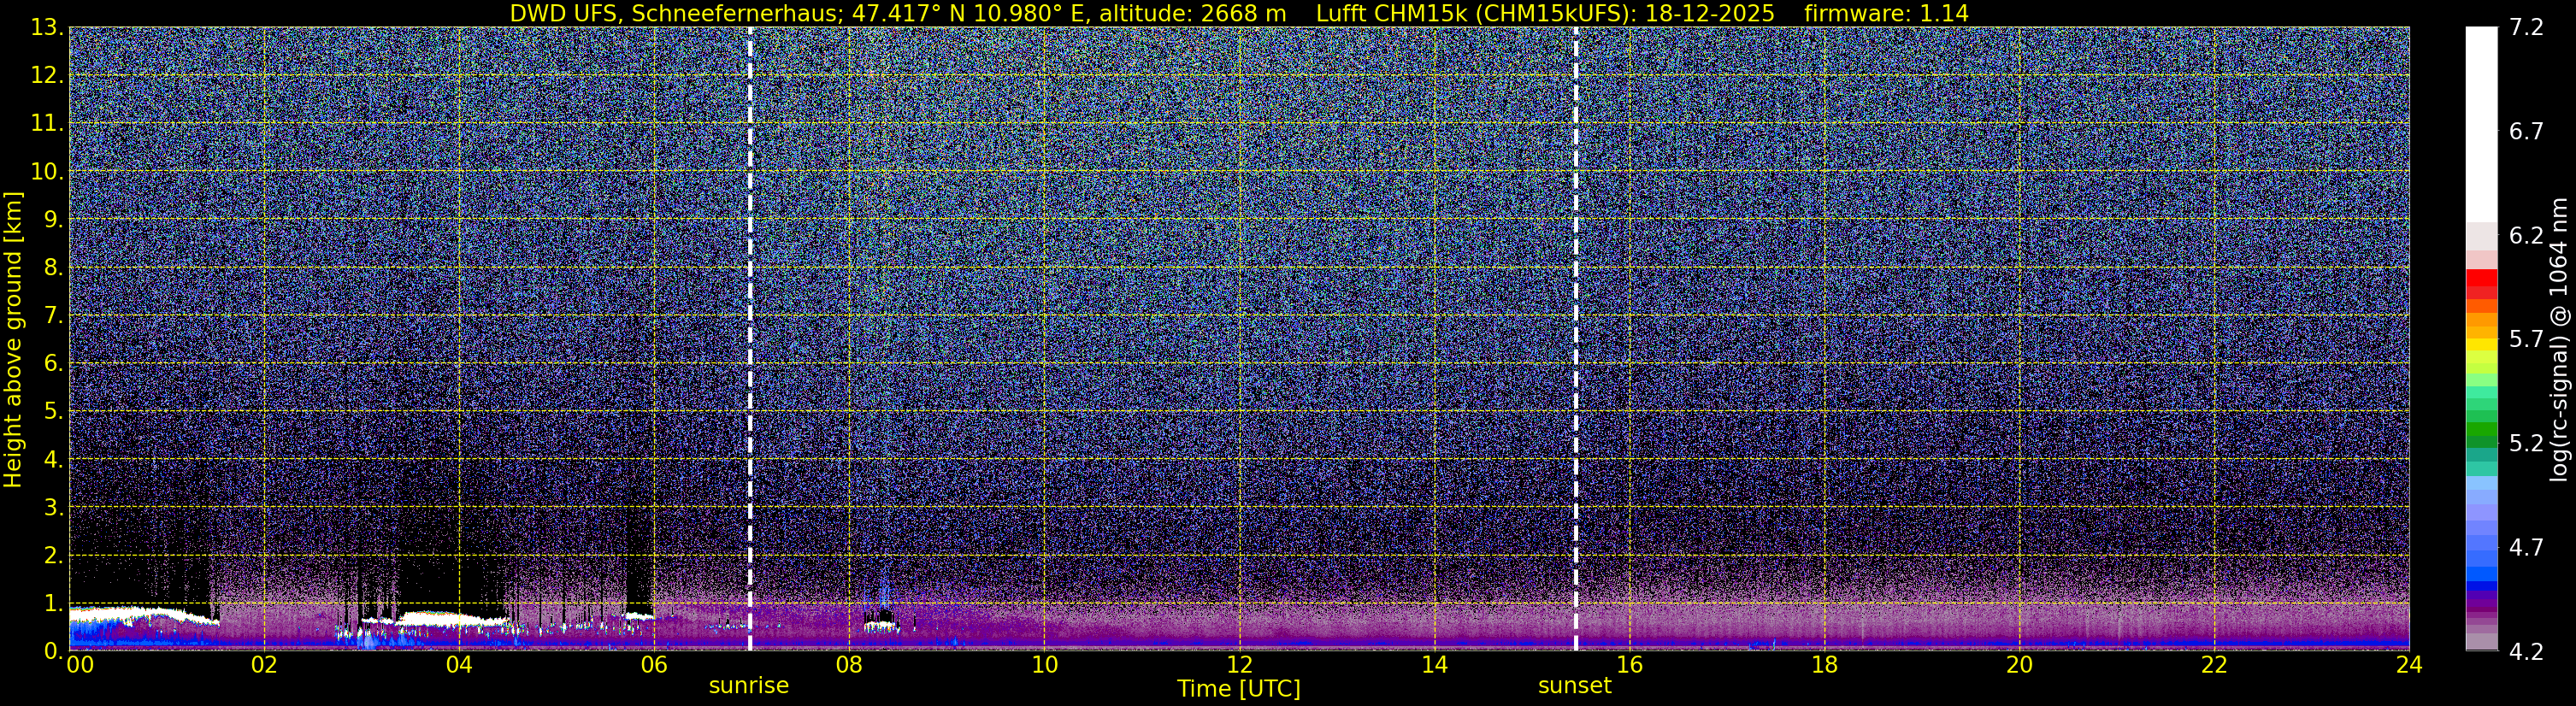This screenshot has width=2576, height=706.
Task: Click the white top section of the colorbar
Action: [x=2481, y=124]
